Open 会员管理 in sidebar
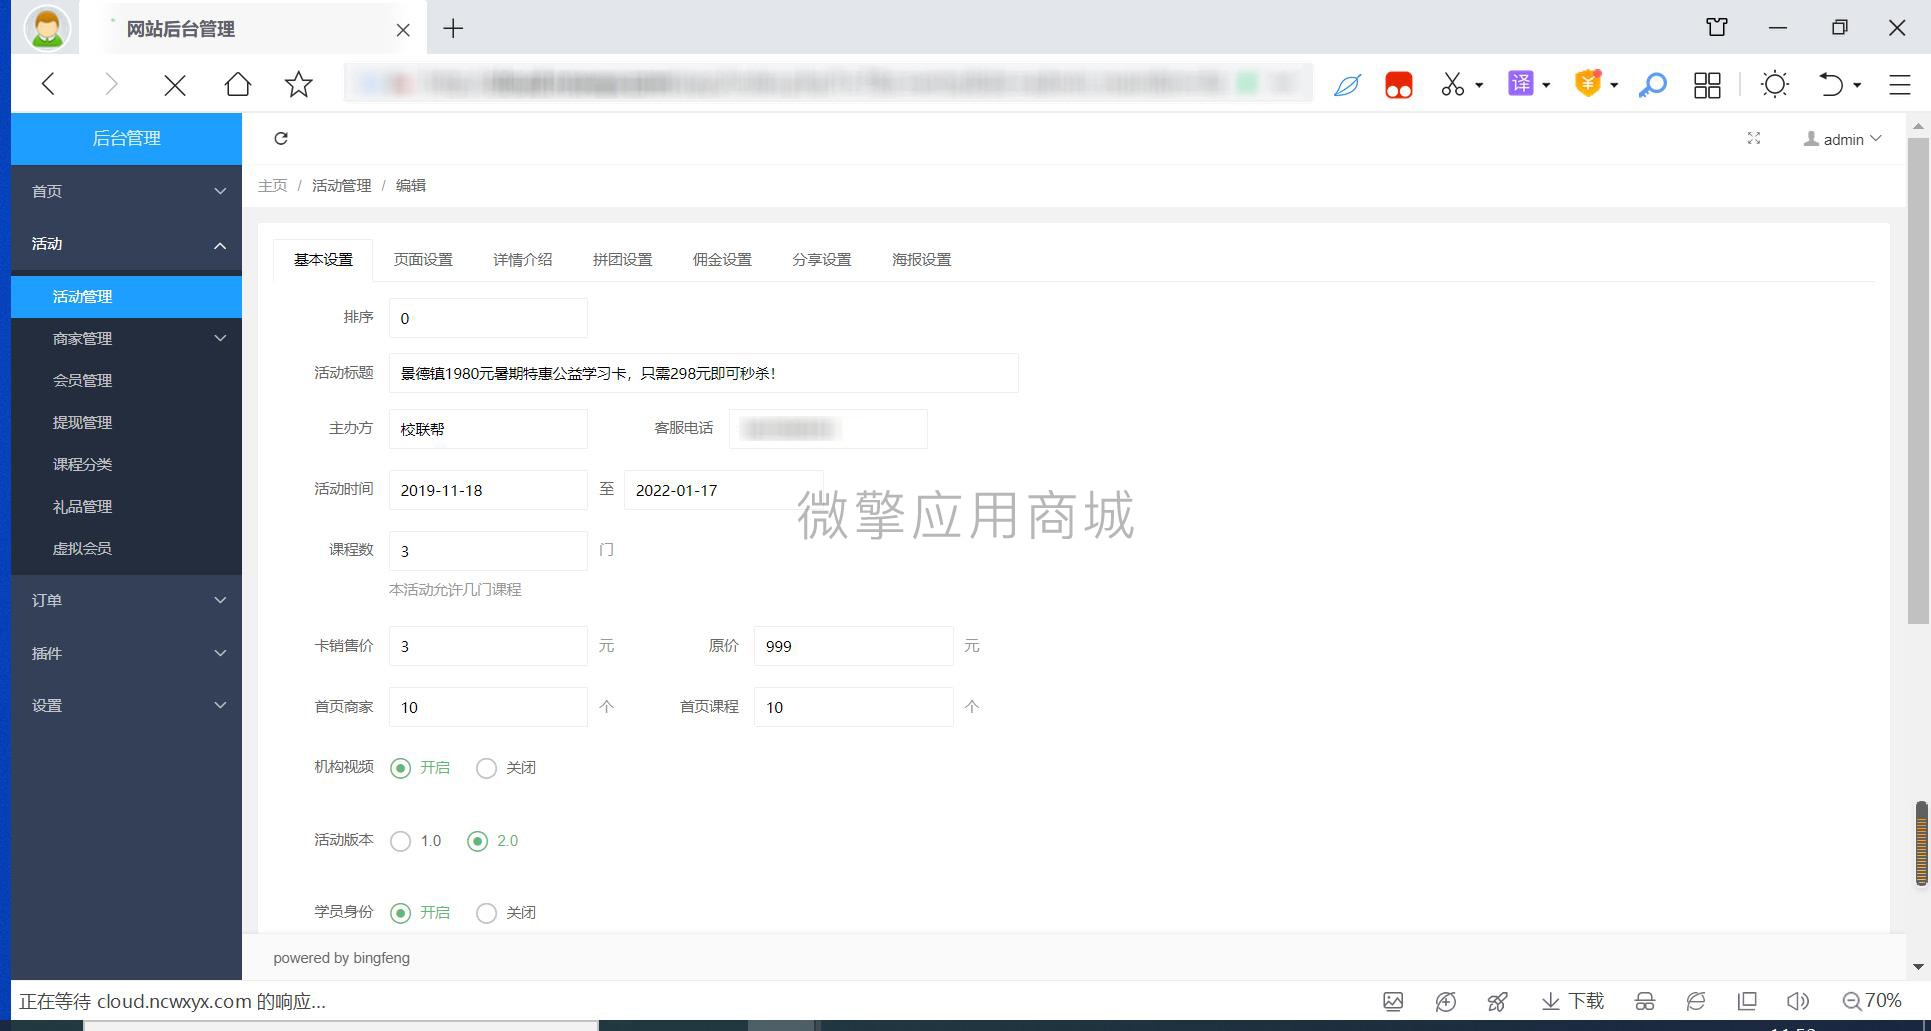Viewport: 1931px width, 1031px height. pyautogui.click(x=127, y=380)
